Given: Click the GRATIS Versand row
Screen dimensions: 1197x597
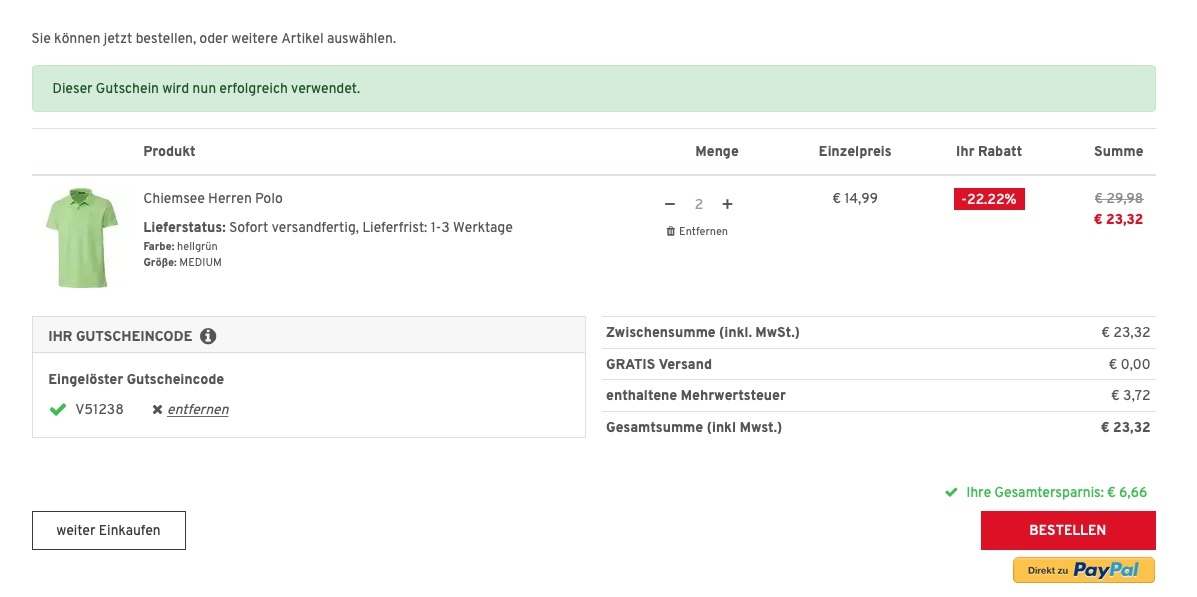Looking at the screenshot, I should click(878, 364).
